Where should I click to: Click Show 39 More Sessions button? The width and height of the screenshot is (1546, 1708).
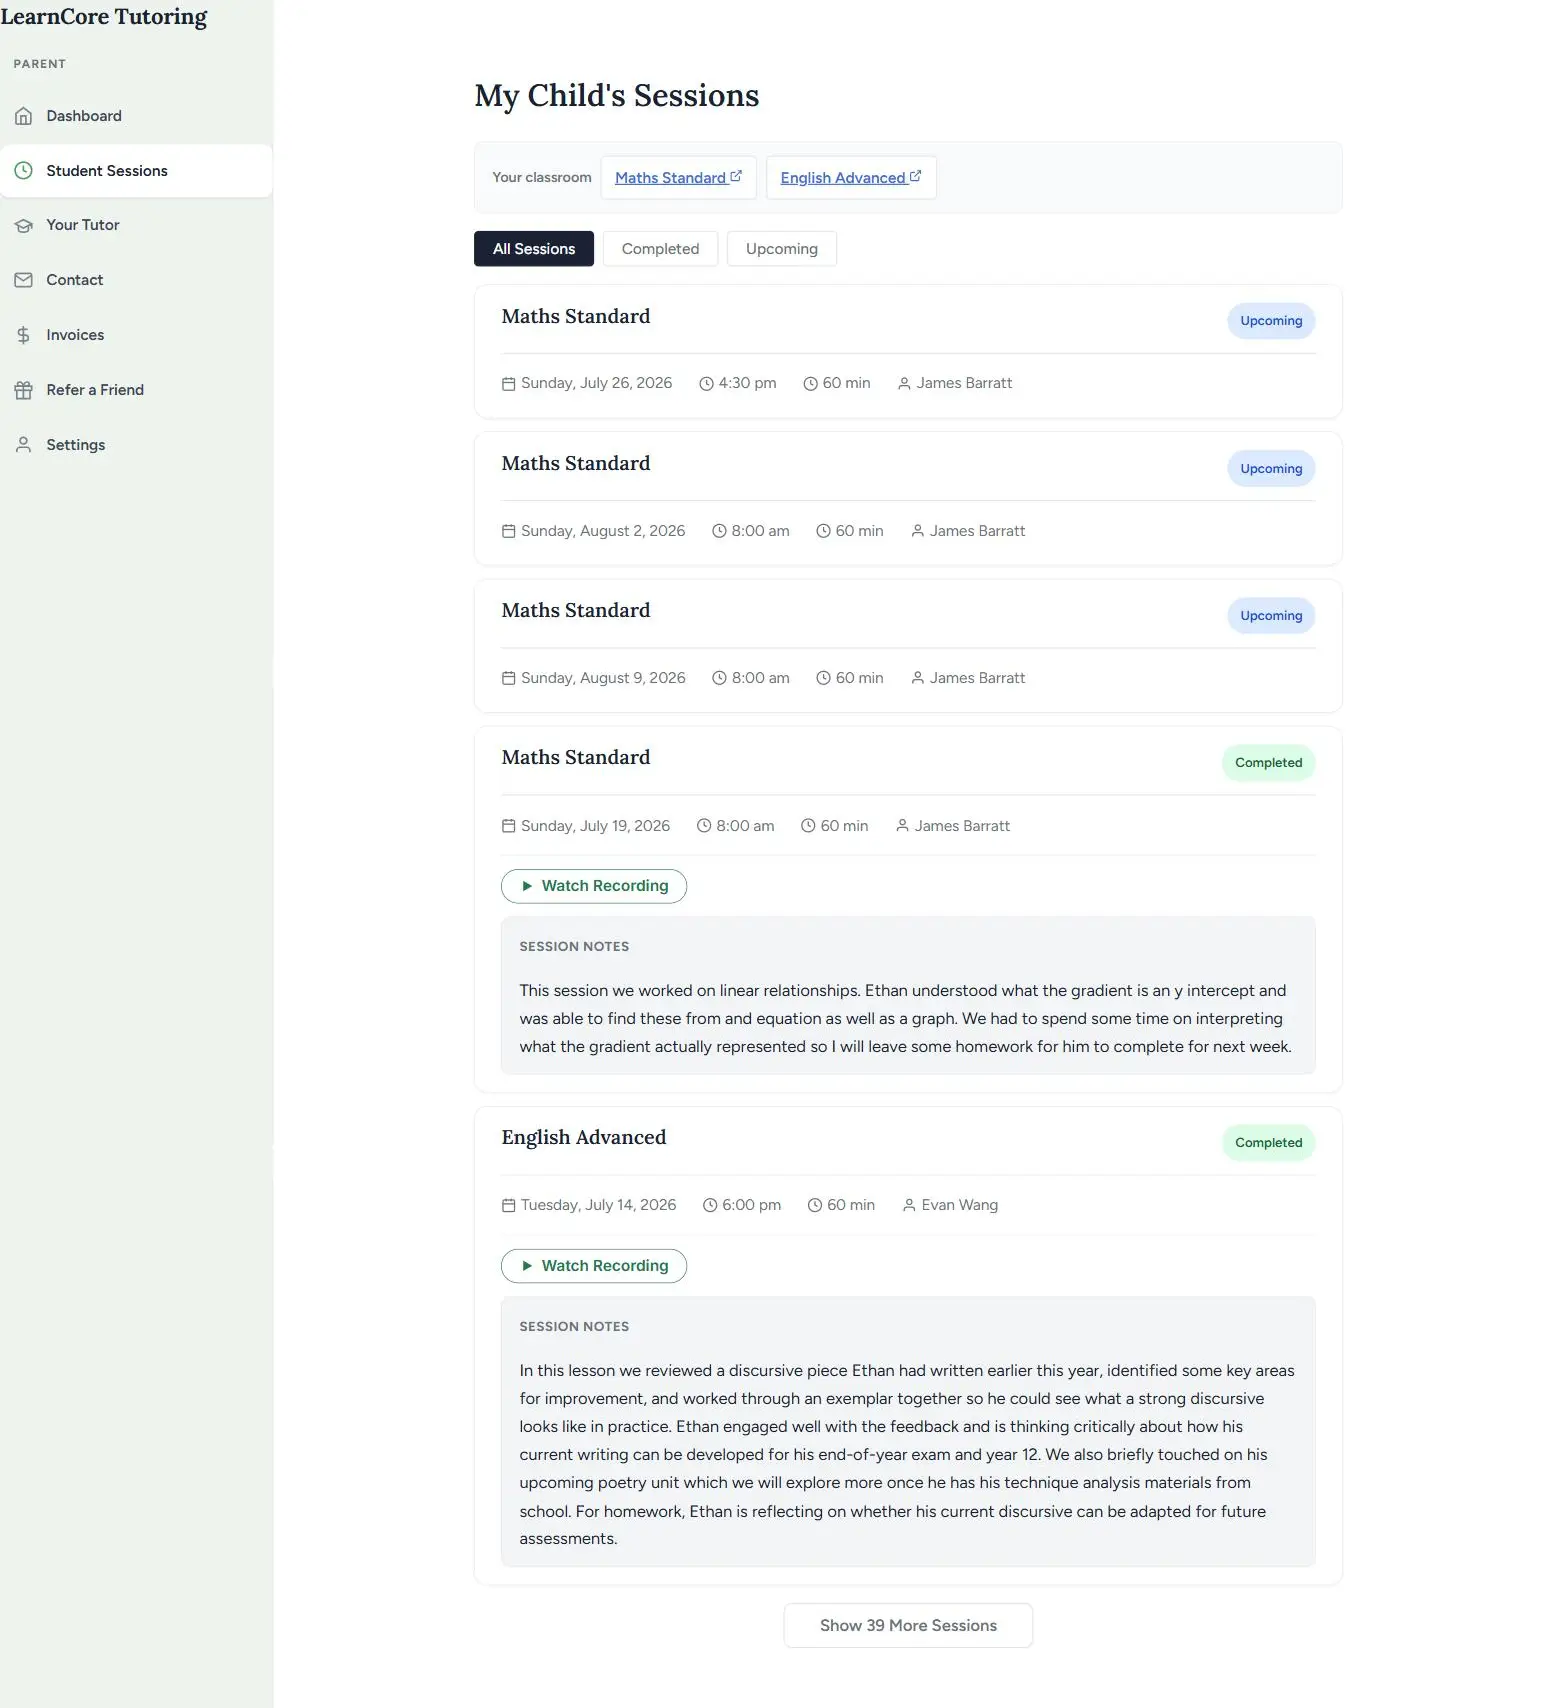pos(908,1626)
